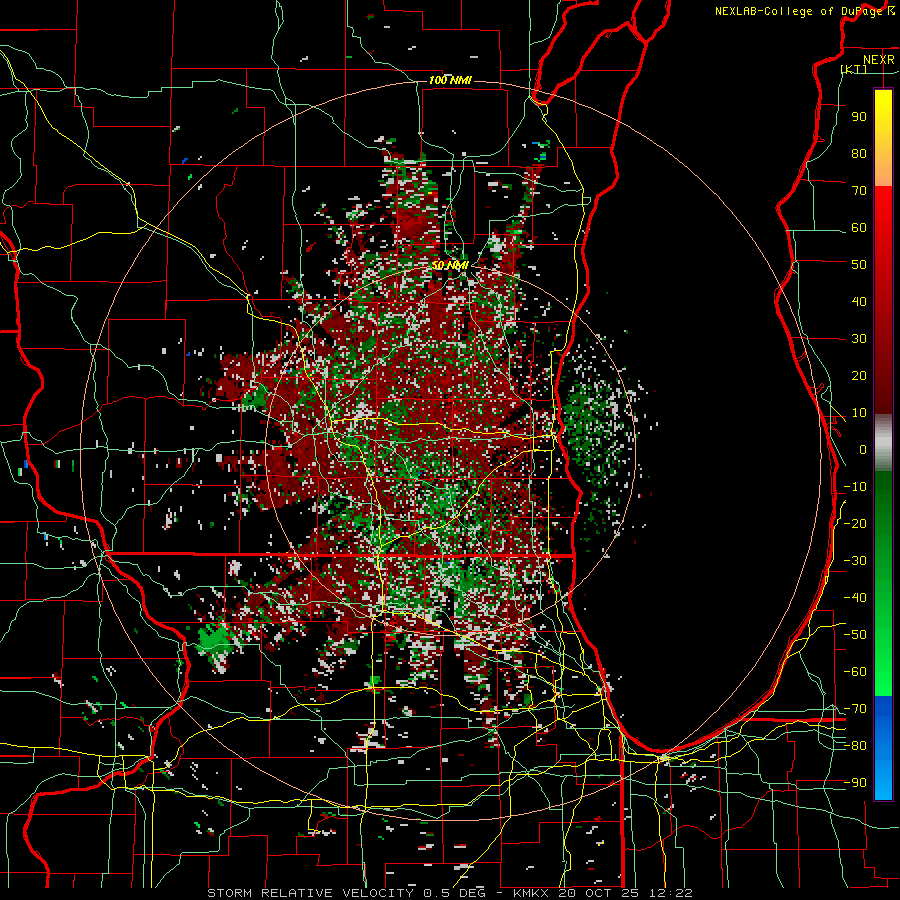Click the 0 scale label
900x900 pixels.
pos(863,450)
